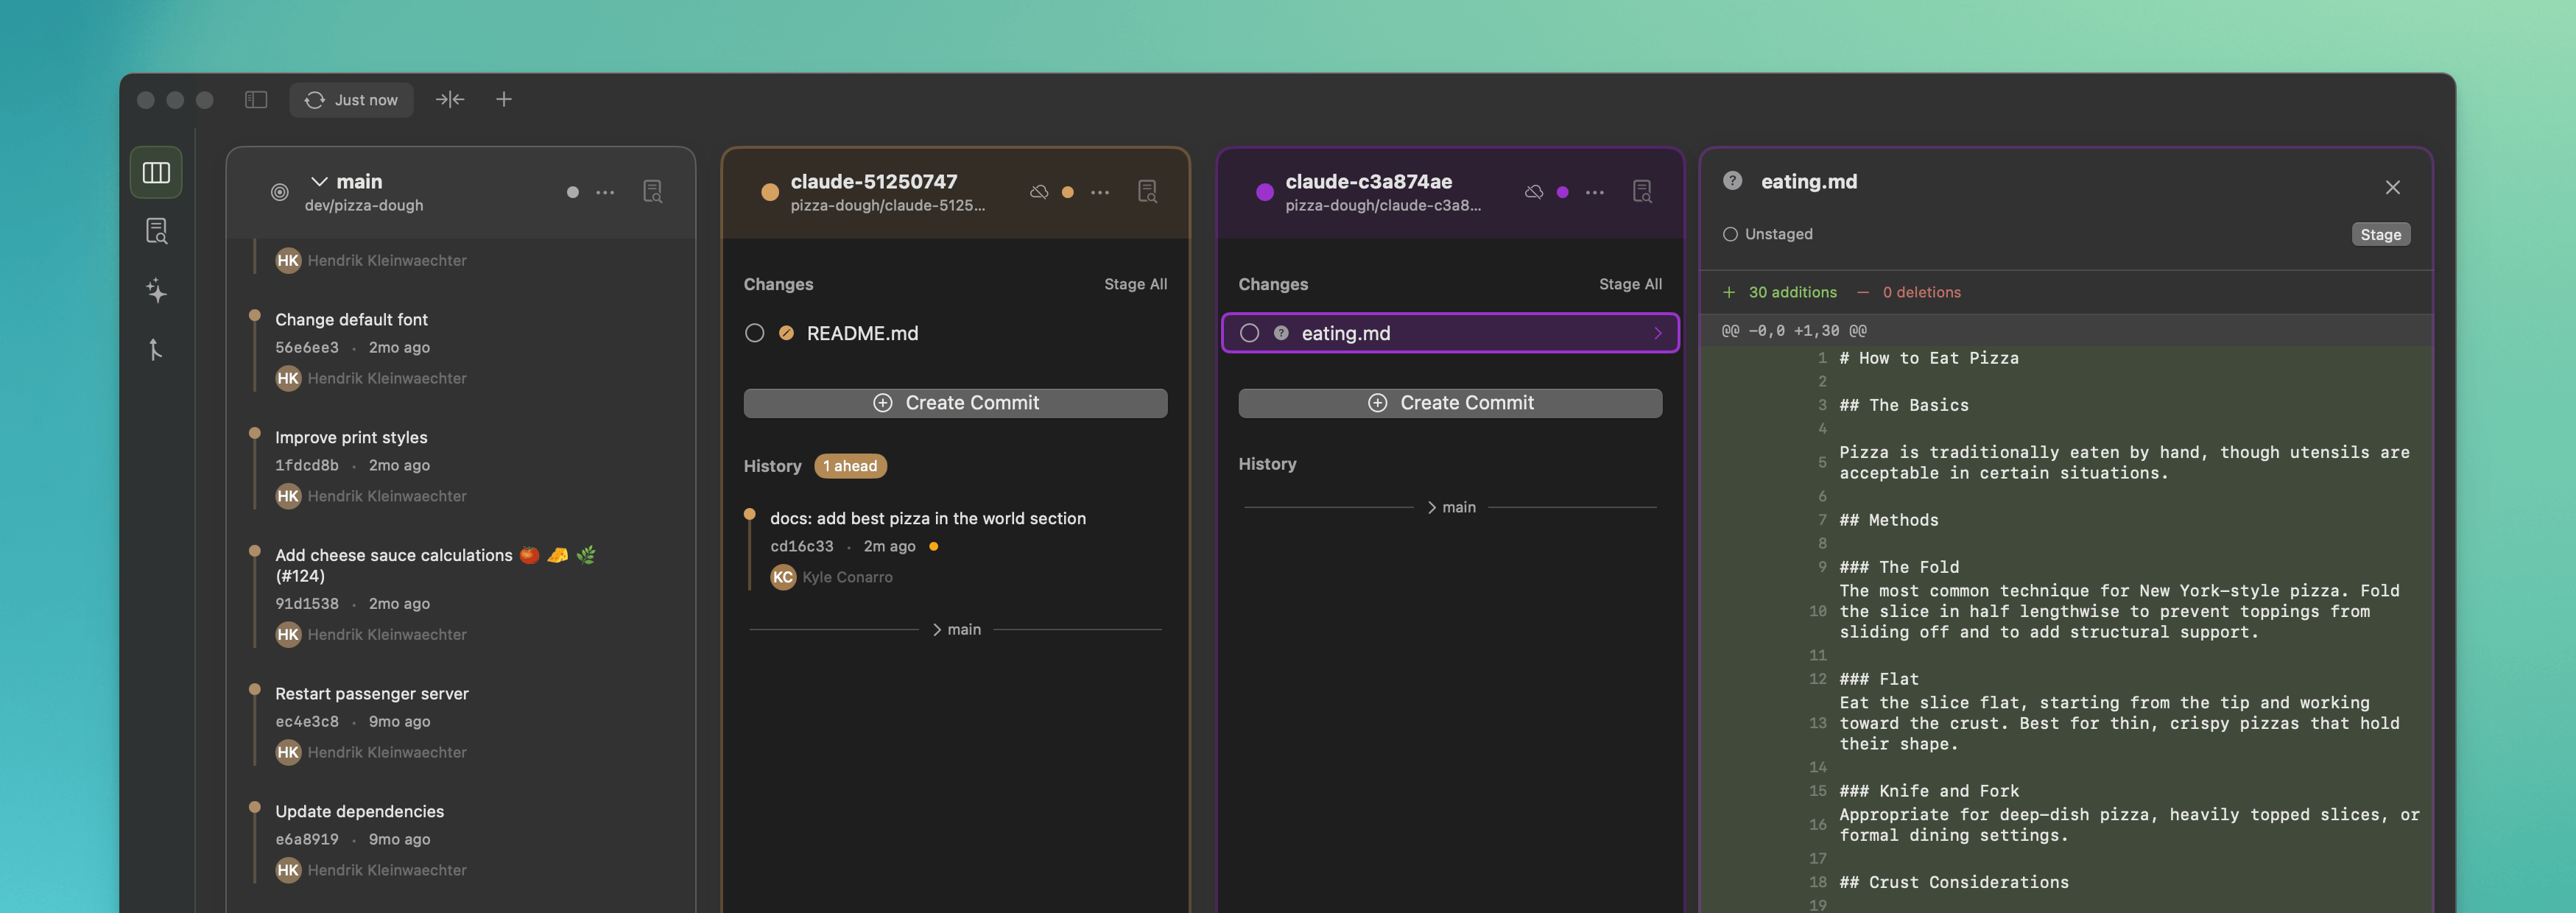Open the file search icon in the left sidebar

156,230
